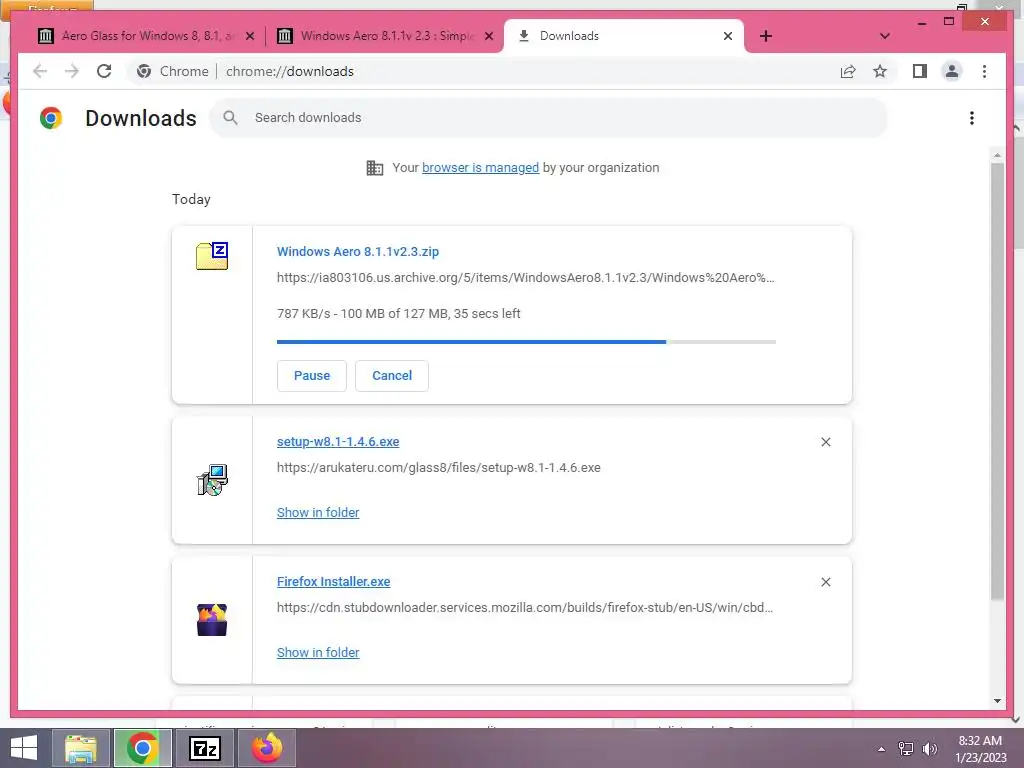Screen dimensions: 1024x768
Task: Click the Today date heading
Action: [x=191, y=199]
